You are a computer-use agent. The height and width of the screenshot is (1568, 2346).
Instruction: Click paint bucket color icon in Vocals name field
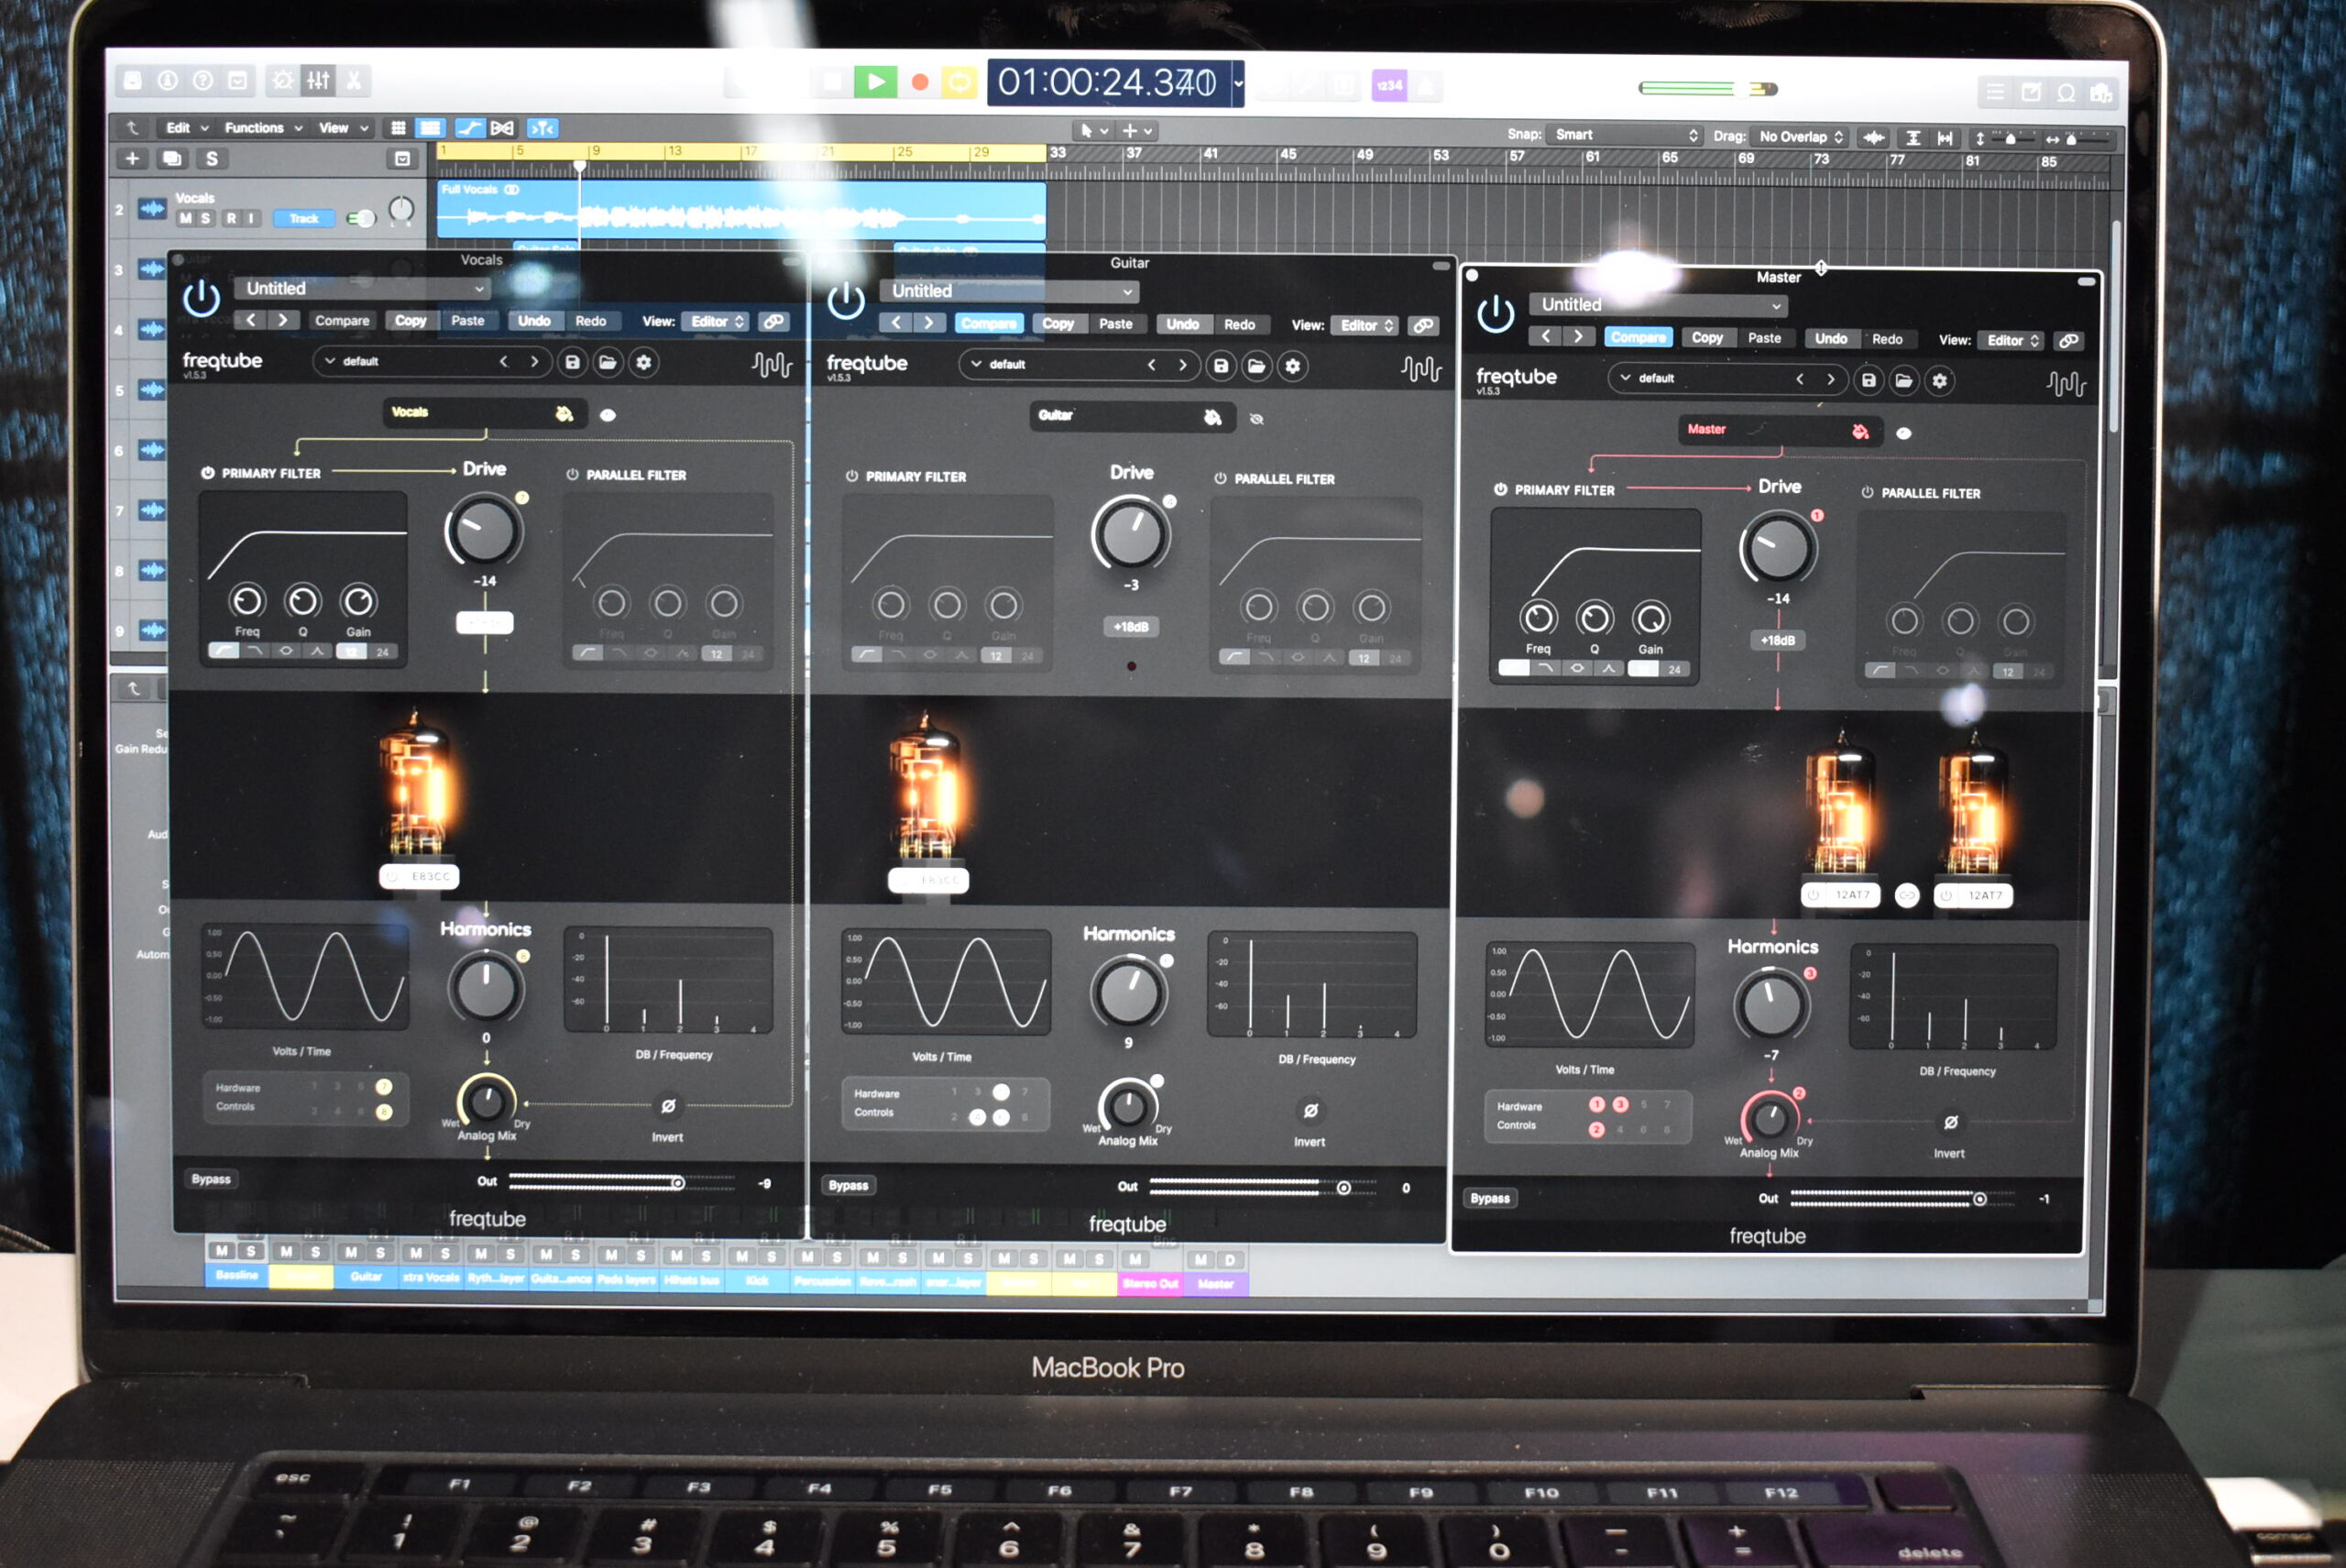pos(564,414)
